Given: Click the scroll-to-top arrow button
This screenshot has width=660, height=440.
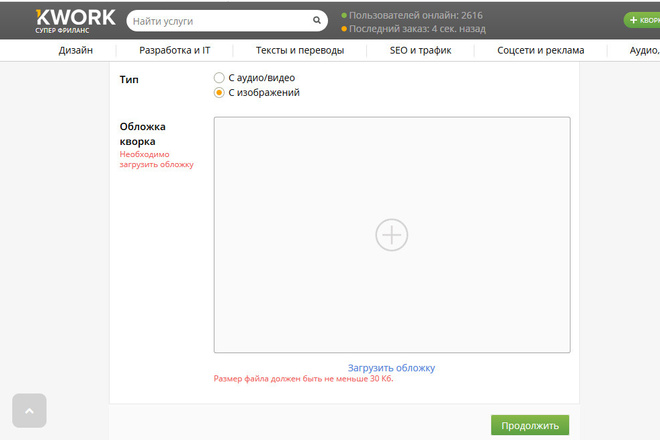Looking at the screenshot, I should click(x=29, y=411).
